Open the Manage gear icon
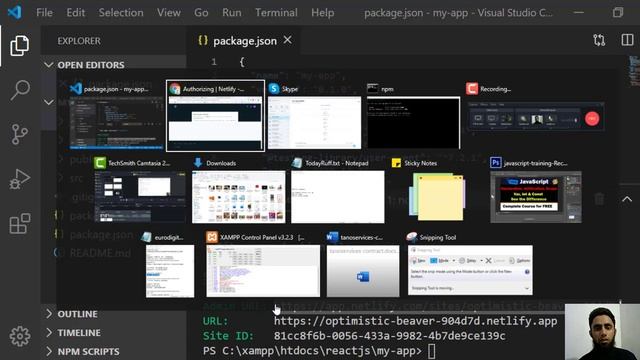The height and width of the screenshot is (360, 640). [20, 336]
